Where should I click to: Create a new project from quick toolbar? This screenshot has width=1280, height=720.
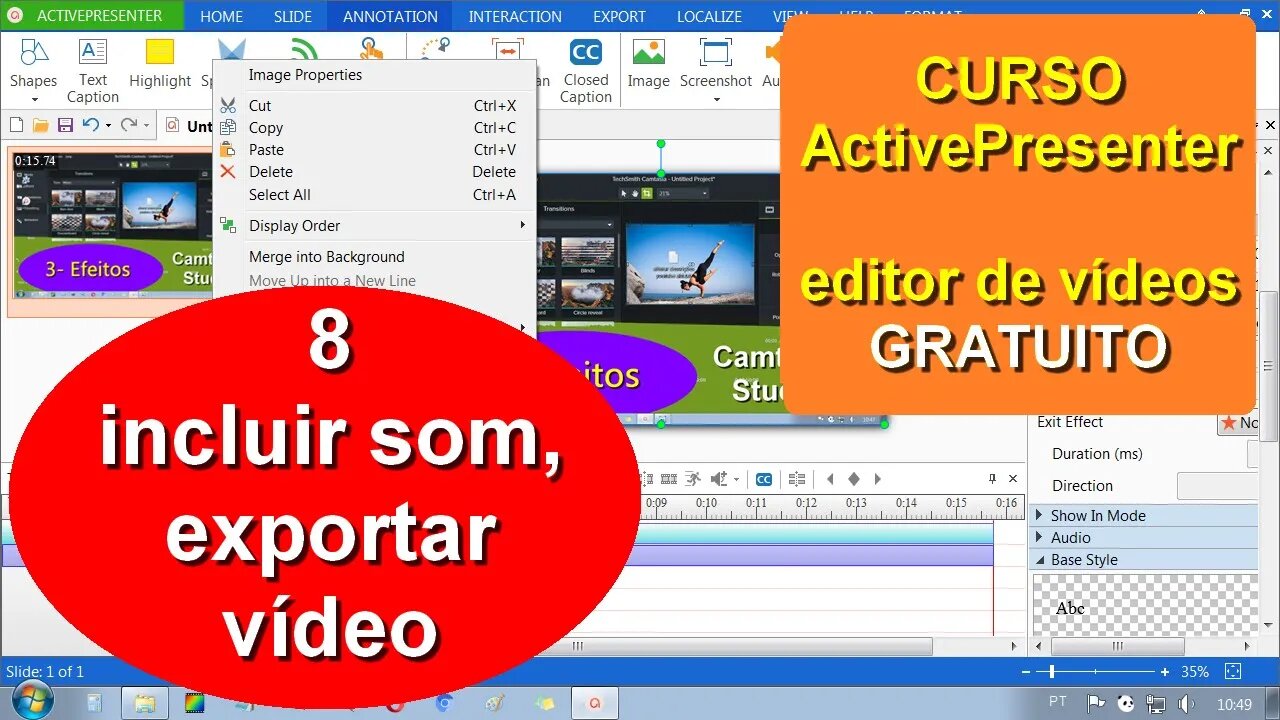coord(16,125)
